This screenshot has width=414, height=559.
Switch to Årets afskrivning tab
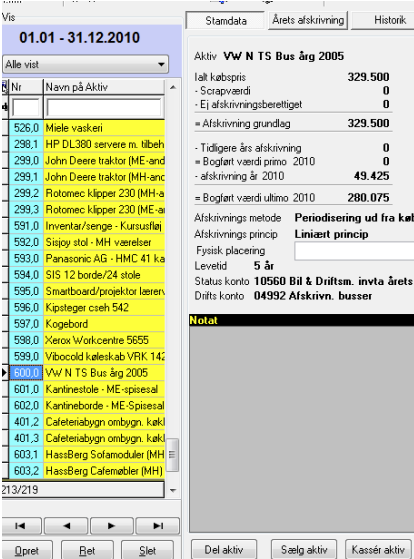[308, 20]
